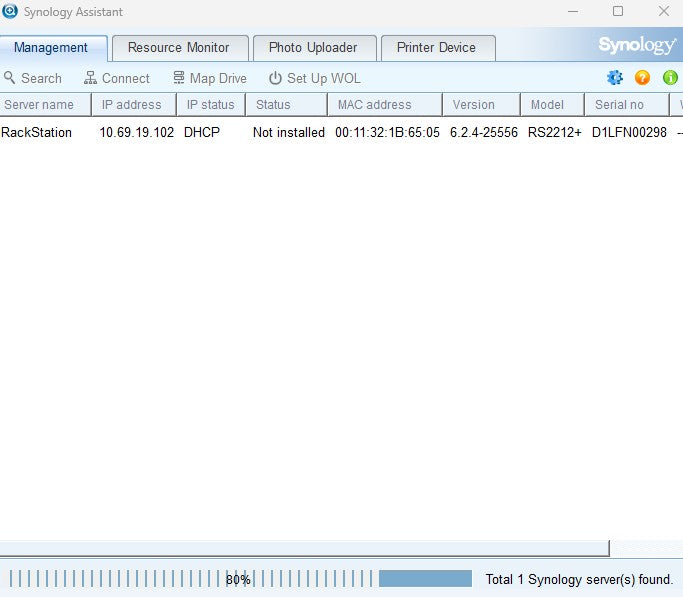The image size is (683, 597).
Task: Minimize the Synology Assistant window
Action: point(573,11)
